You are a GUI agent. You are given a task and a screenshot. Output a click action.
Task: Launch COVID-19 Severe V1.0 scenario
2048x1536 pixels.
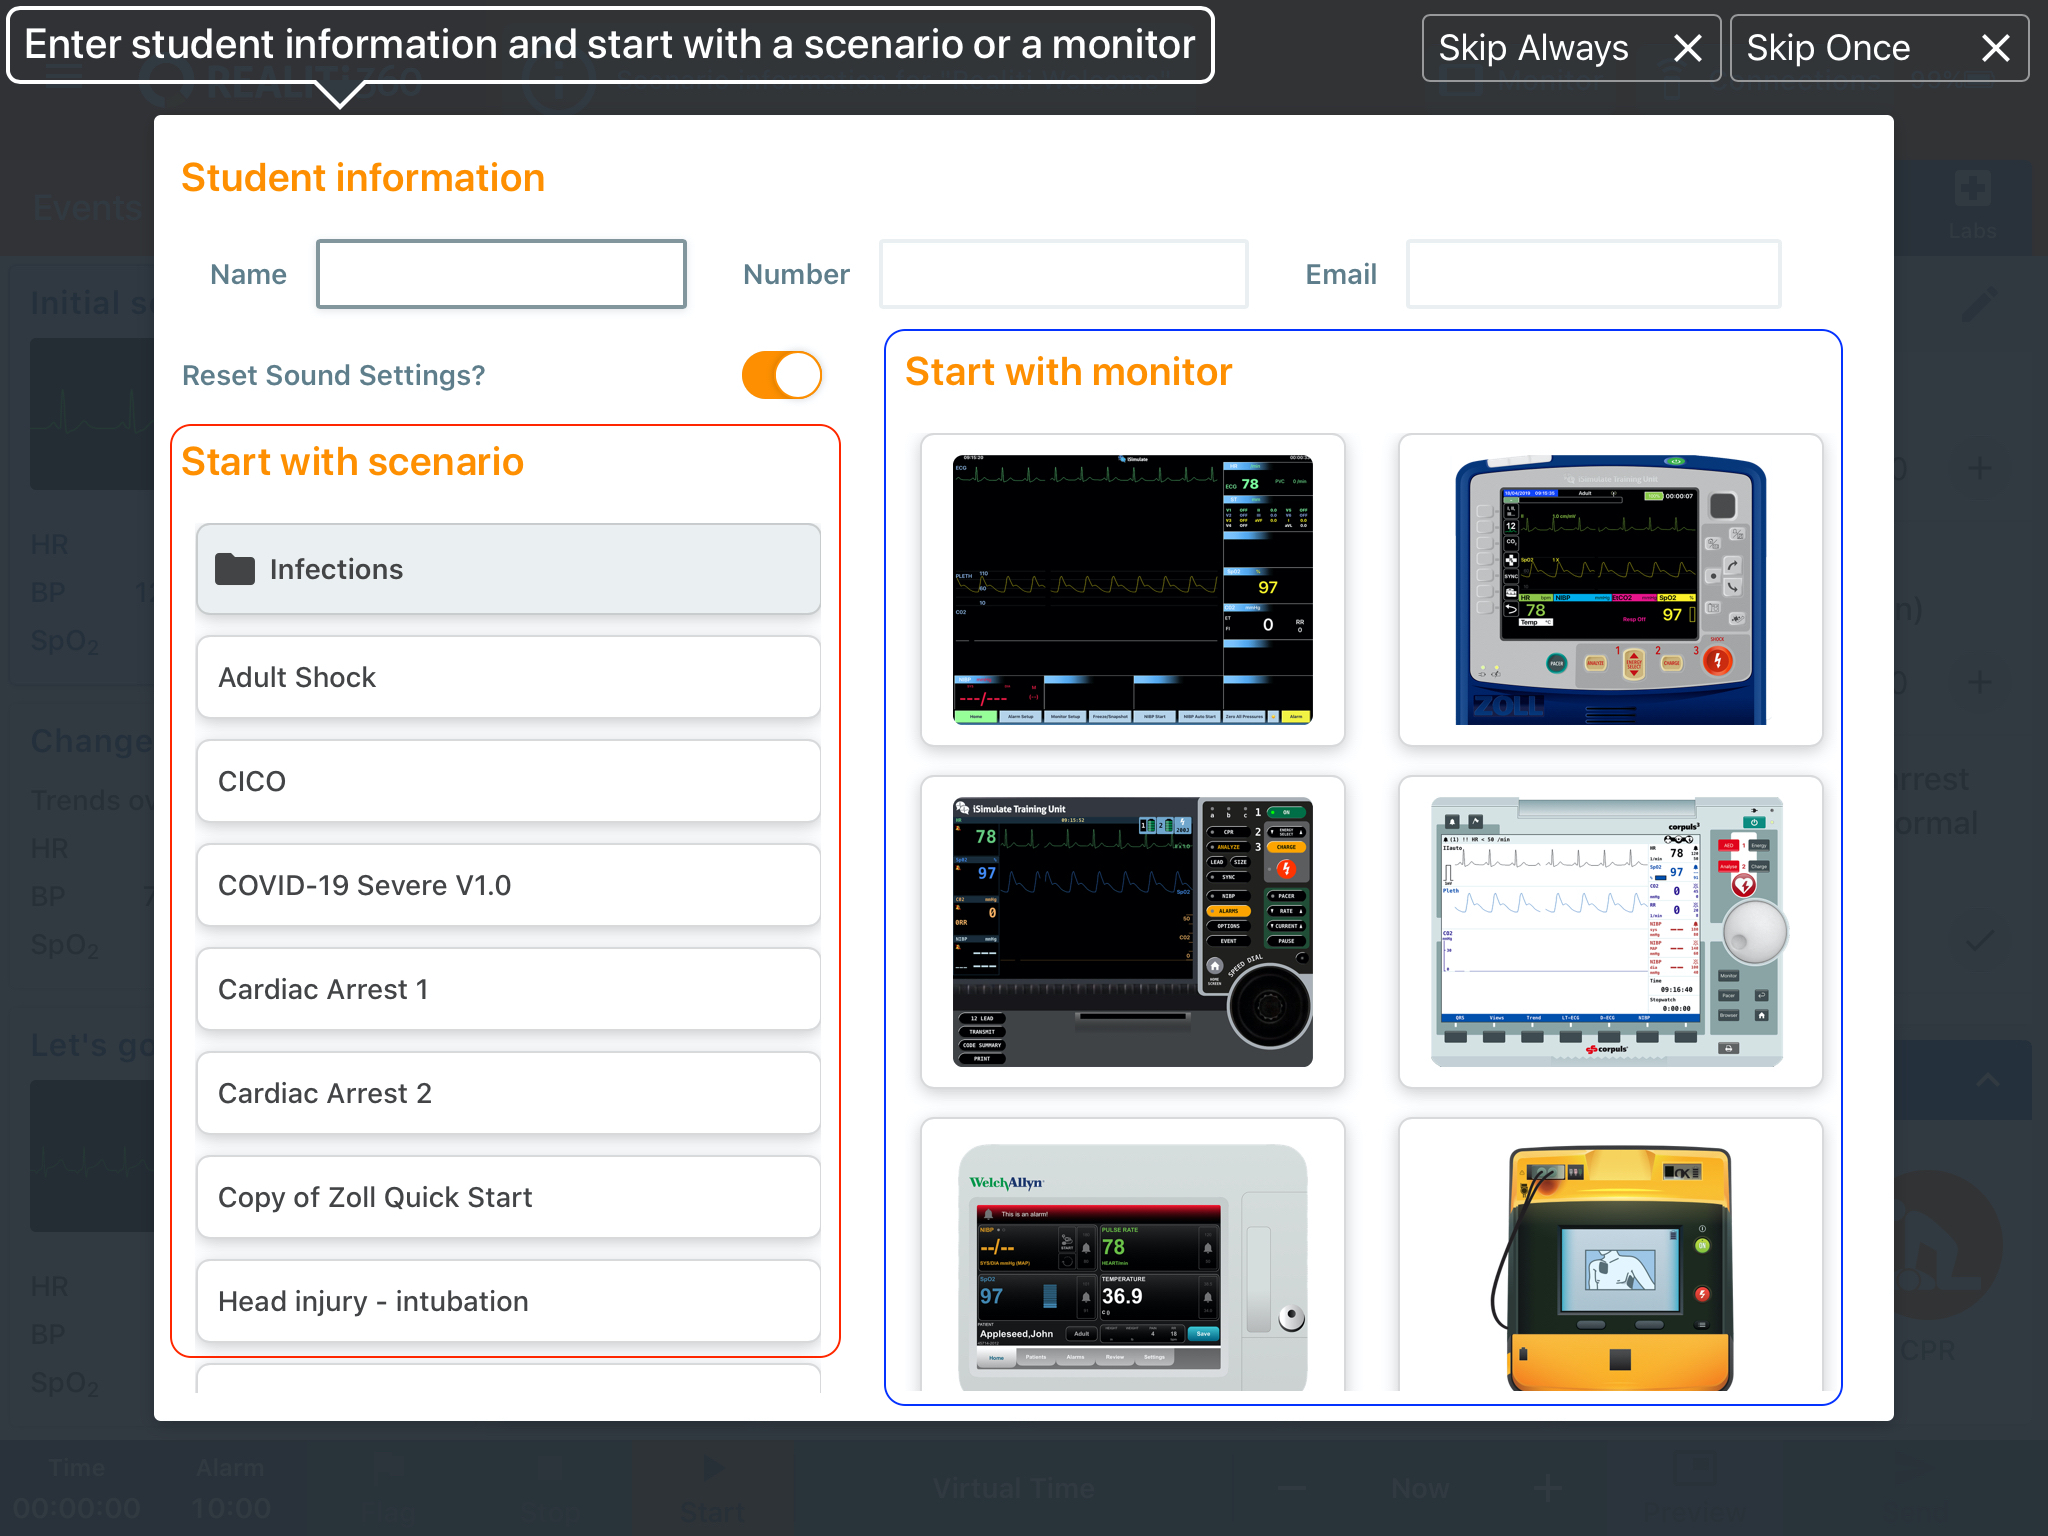click(x=508, y=885)
